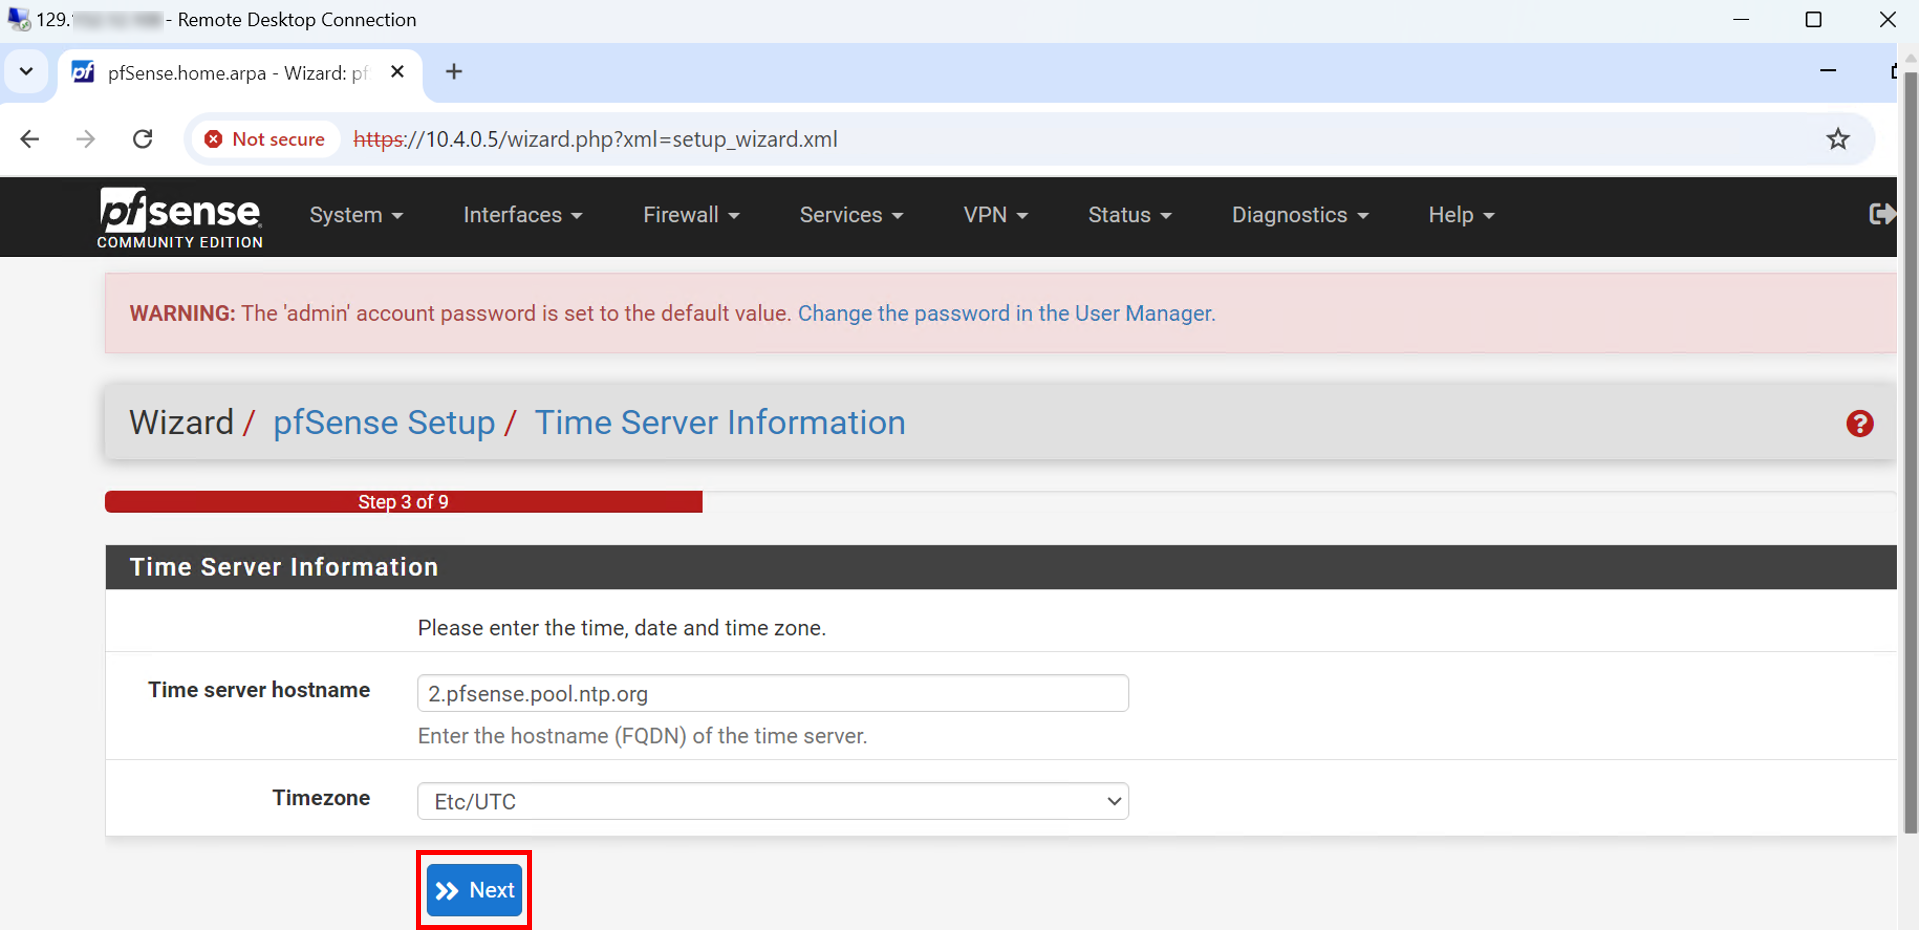The width and height of the screenshot is (1919, 930).
Task: Go forward in browser history
Action: 86,139
